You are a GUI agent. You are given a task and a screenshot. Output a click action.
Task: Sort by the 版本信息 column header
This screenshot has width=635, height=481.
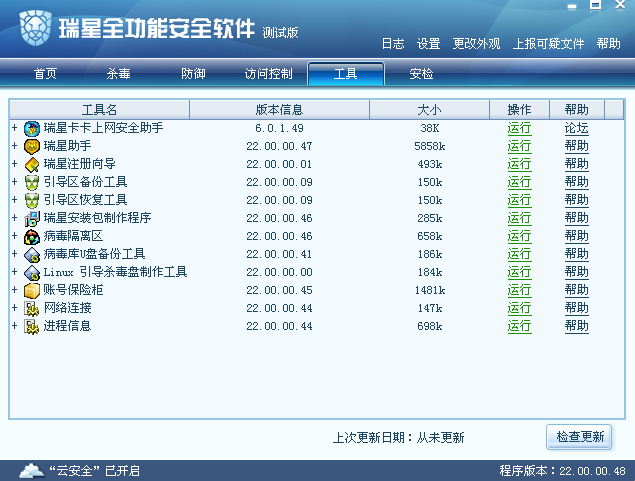279,110
